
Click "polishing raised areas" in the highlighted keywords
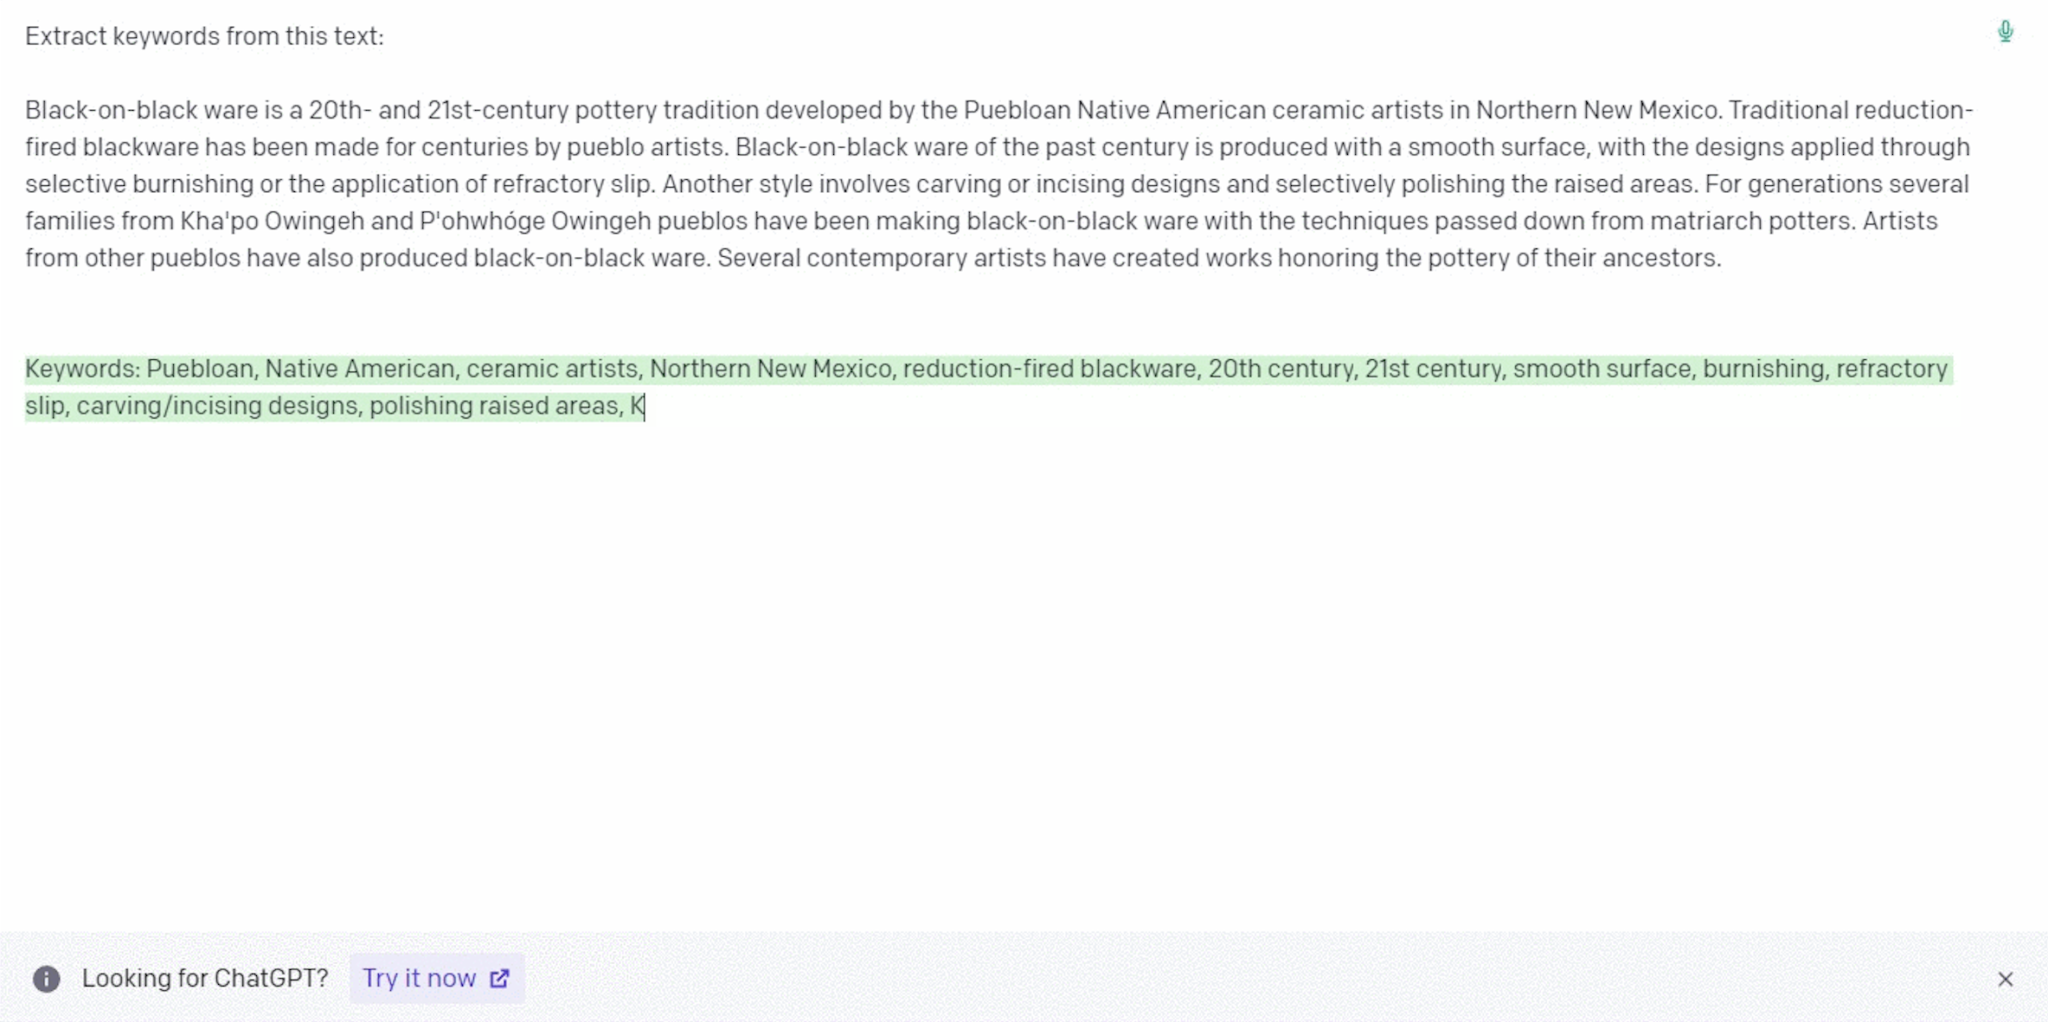[x=494, y=406]
